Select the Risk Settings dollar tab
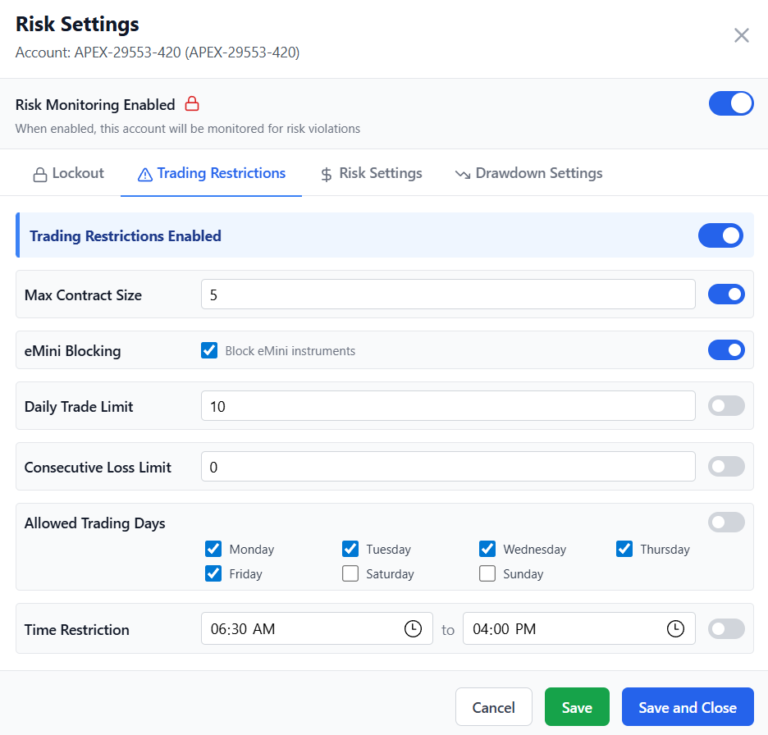Image resolution: width=768 pixels, height=735 pixels. (371, 173)
